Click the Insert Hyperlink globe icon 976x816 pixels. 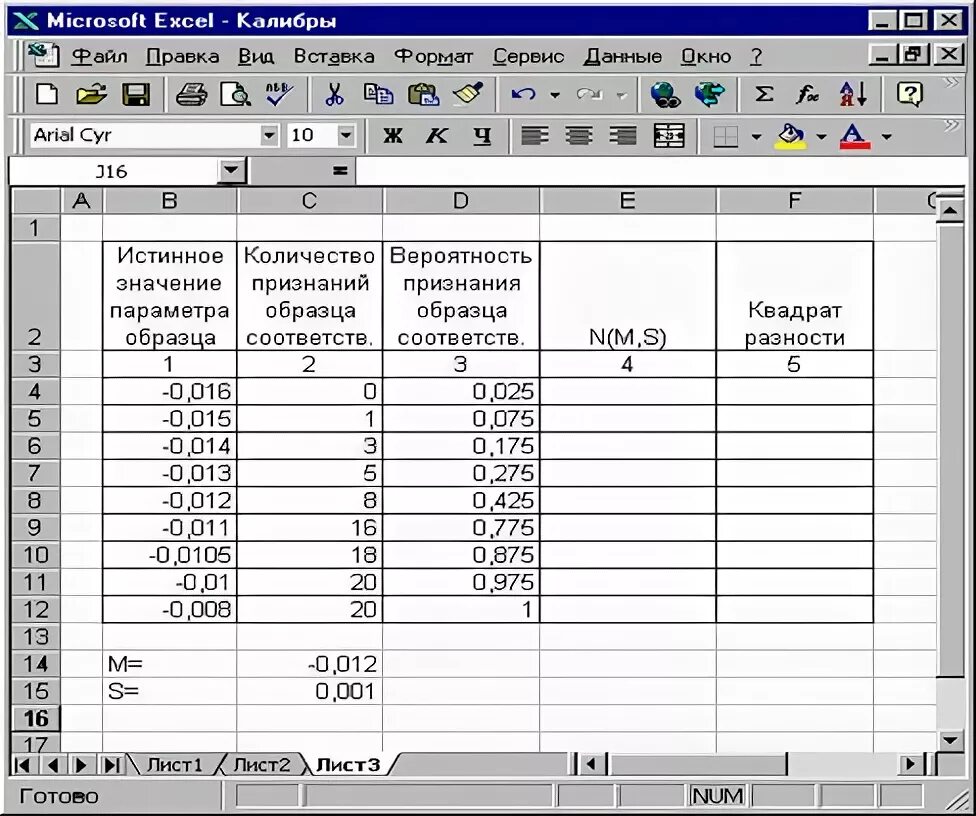[665, 95]
